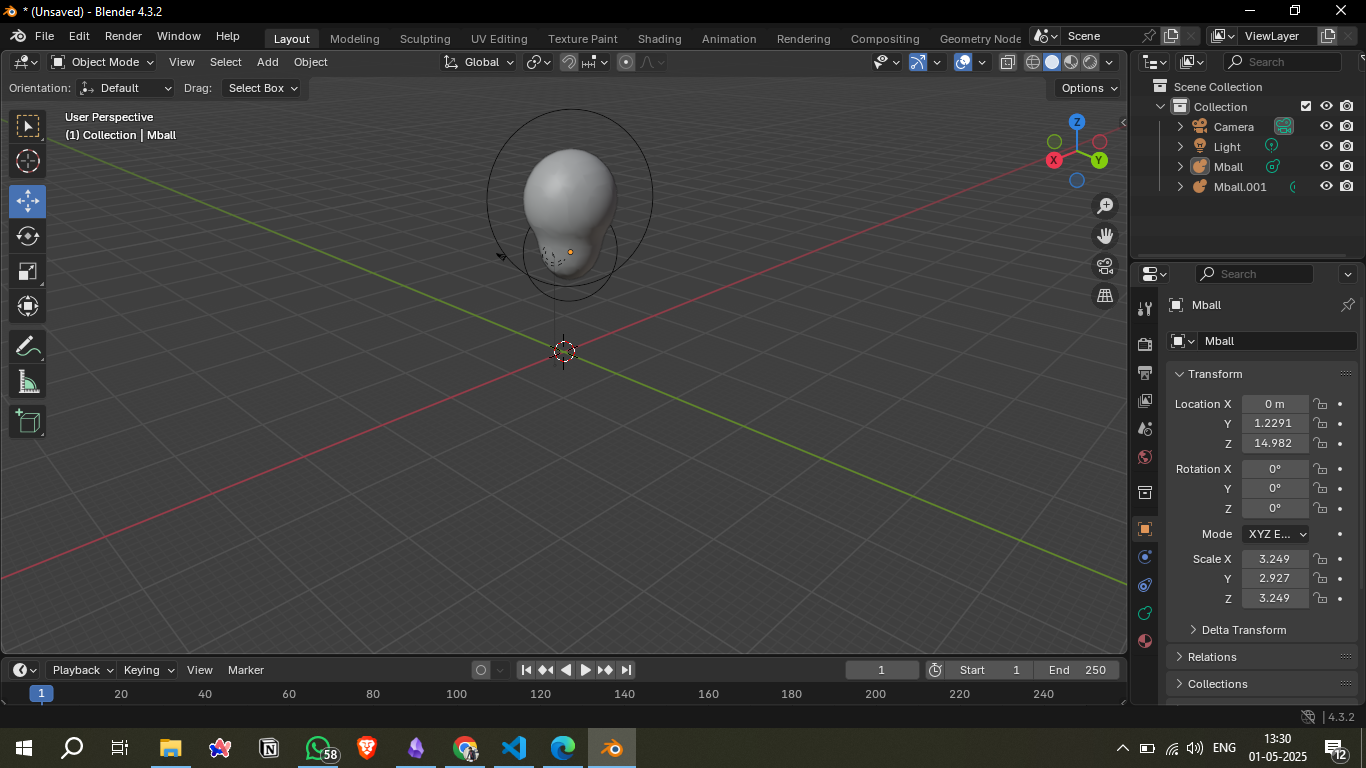Open the Keying popover in the timeline
Viewport: 1366px width, 768px height.
click(148, 670)
